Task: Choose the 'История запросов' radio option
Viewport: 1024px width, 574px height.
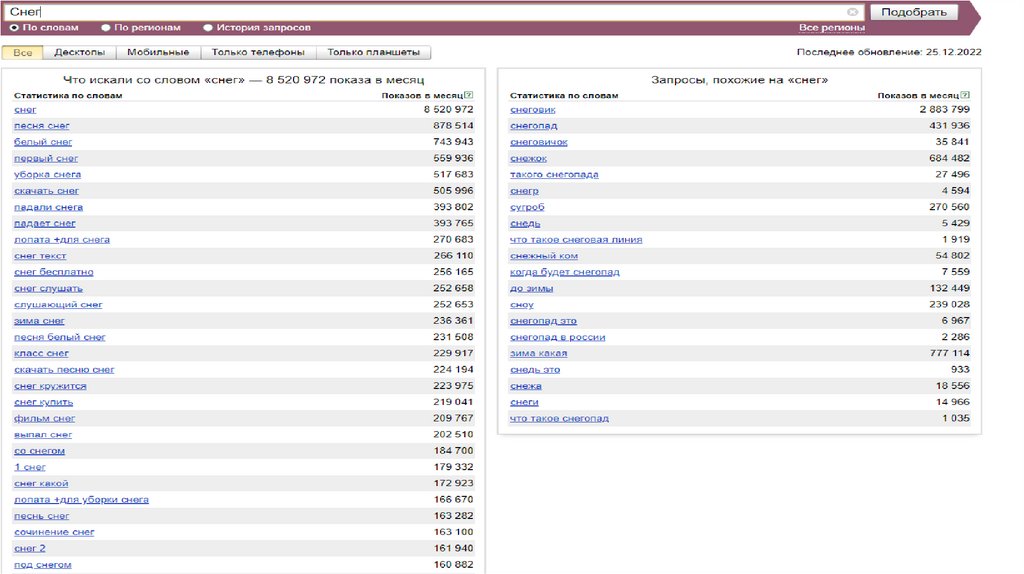Action: coord(208,28)
